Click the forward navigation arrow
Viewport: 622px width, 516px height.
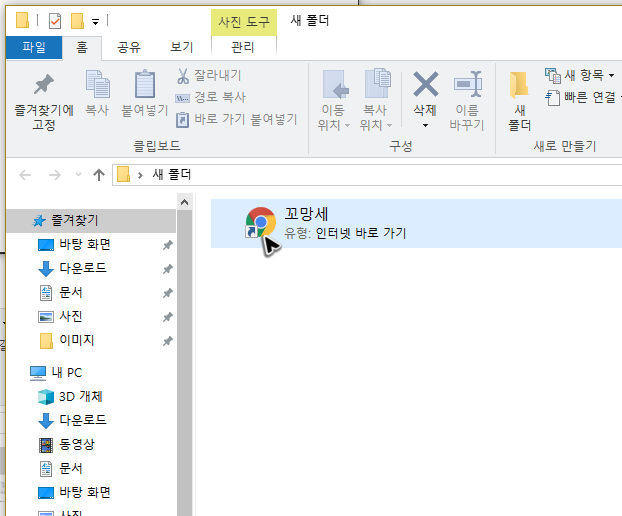coord(55,175)
